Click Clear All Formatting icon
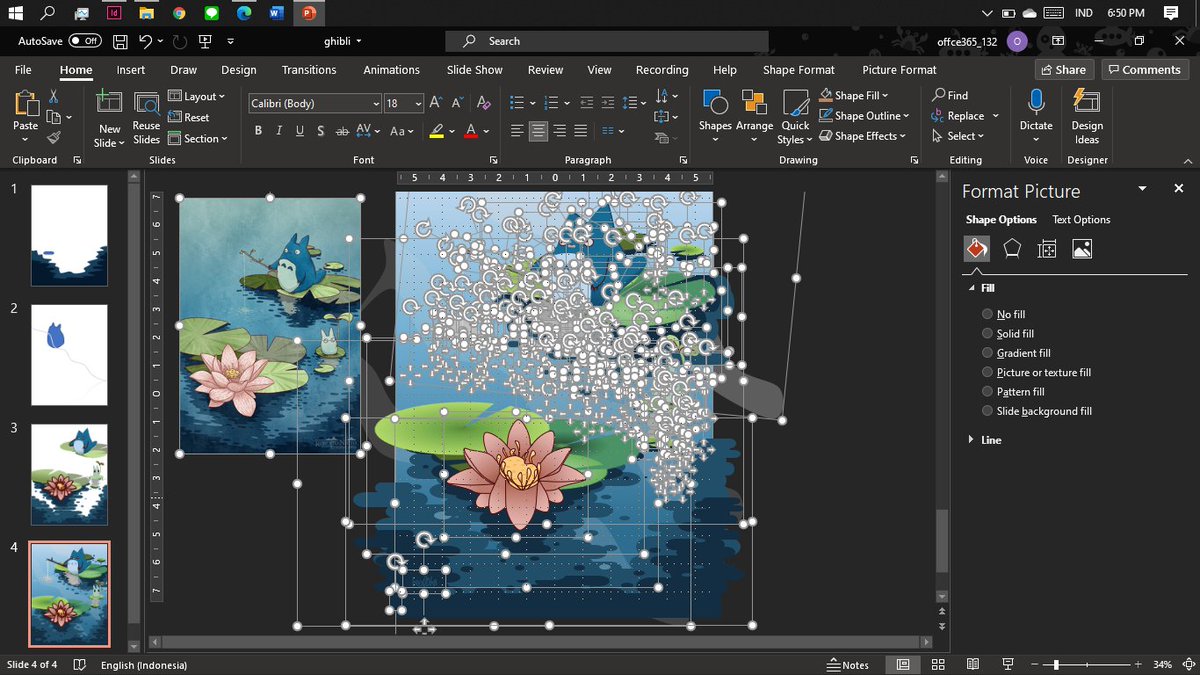Image resolution: width=1200 pixels, height=675 pixels. coord(484,103)
